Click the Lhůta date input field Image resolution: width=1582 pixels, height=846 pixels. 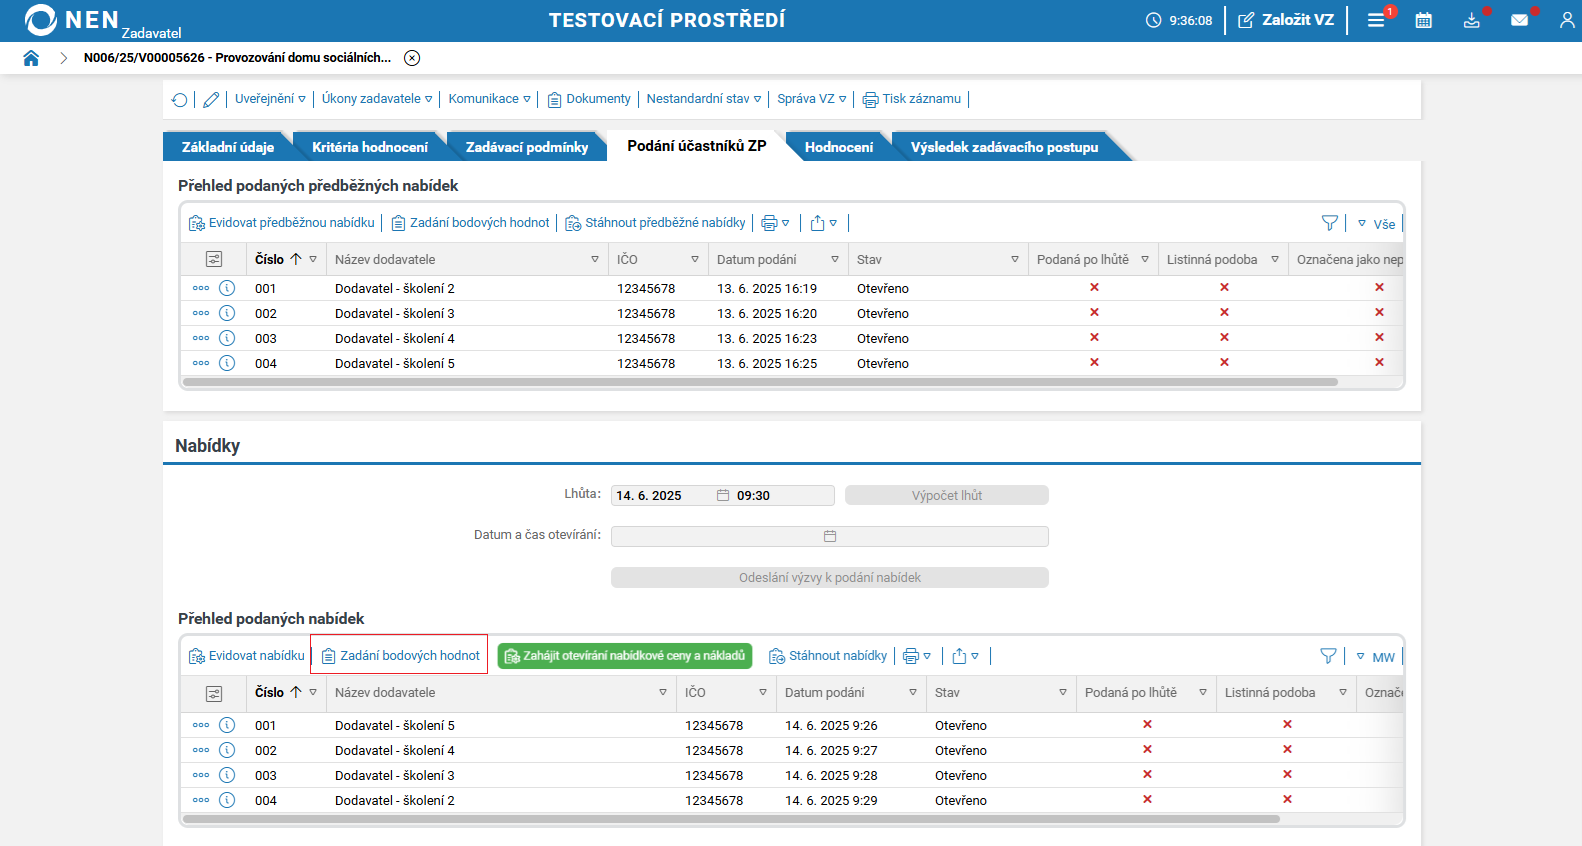662,496
